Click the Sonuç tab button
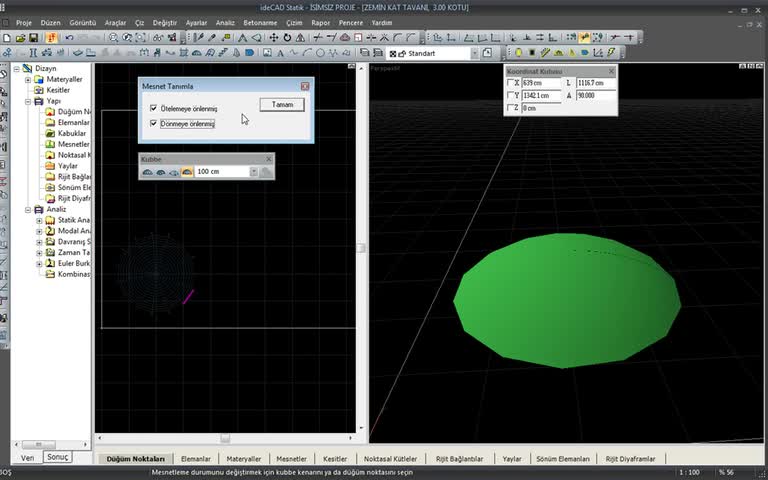 pos(58,456)
